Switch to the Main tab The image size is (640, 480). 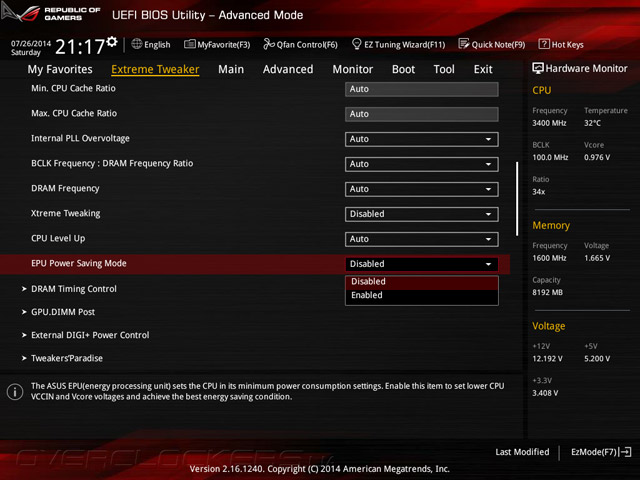click(231, 69)
